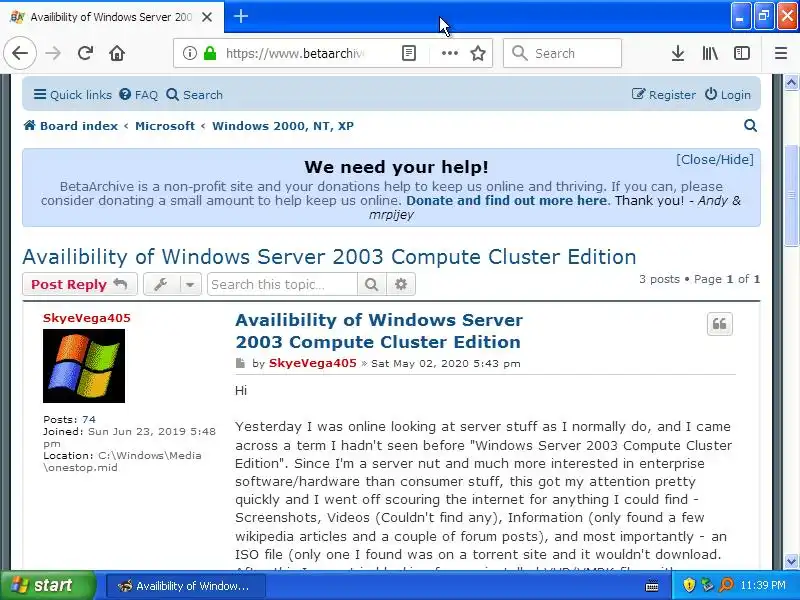Image resolution: width=800 pixels, height=600 pixels.
Task: Click the greyed-out forward arrow
Action: [x=53, y=53]
